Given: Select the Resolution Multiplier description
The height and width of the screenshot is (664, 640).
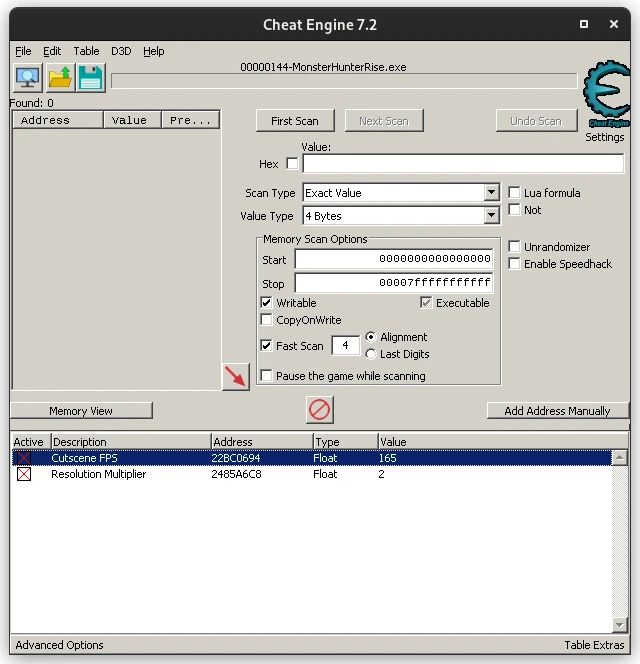Looking at the screenshot, I should pyautogui.click(x=98, y=474).
